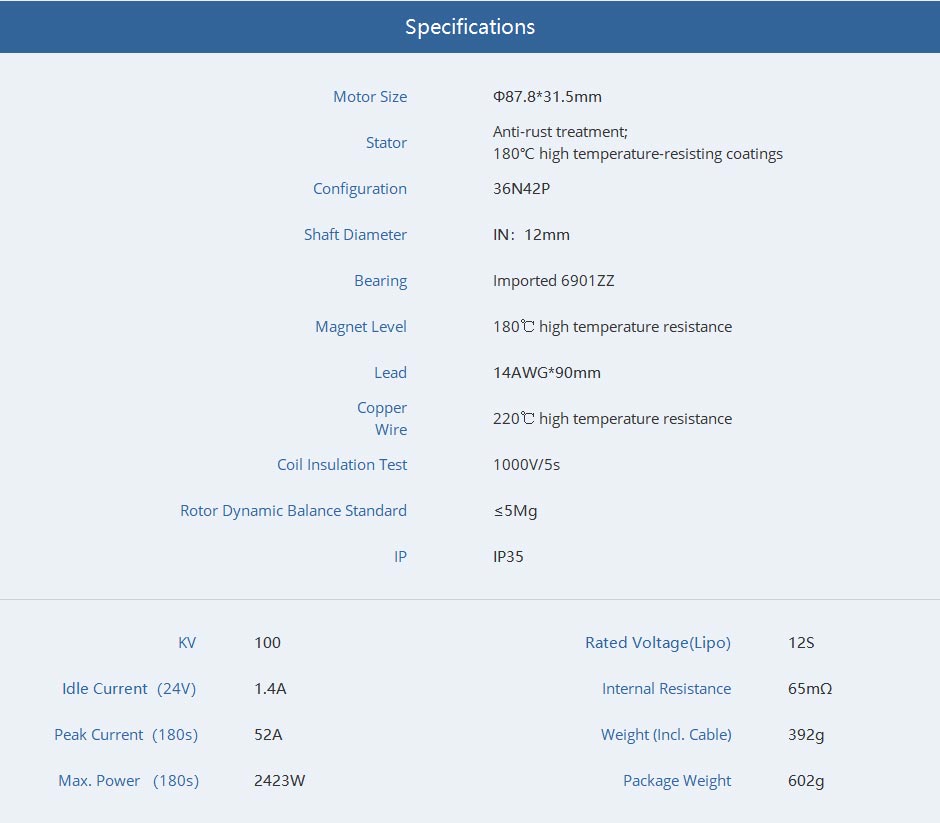Select the Coil Insulation Test label
Screen dimensions: 940x823
[342, 465]
